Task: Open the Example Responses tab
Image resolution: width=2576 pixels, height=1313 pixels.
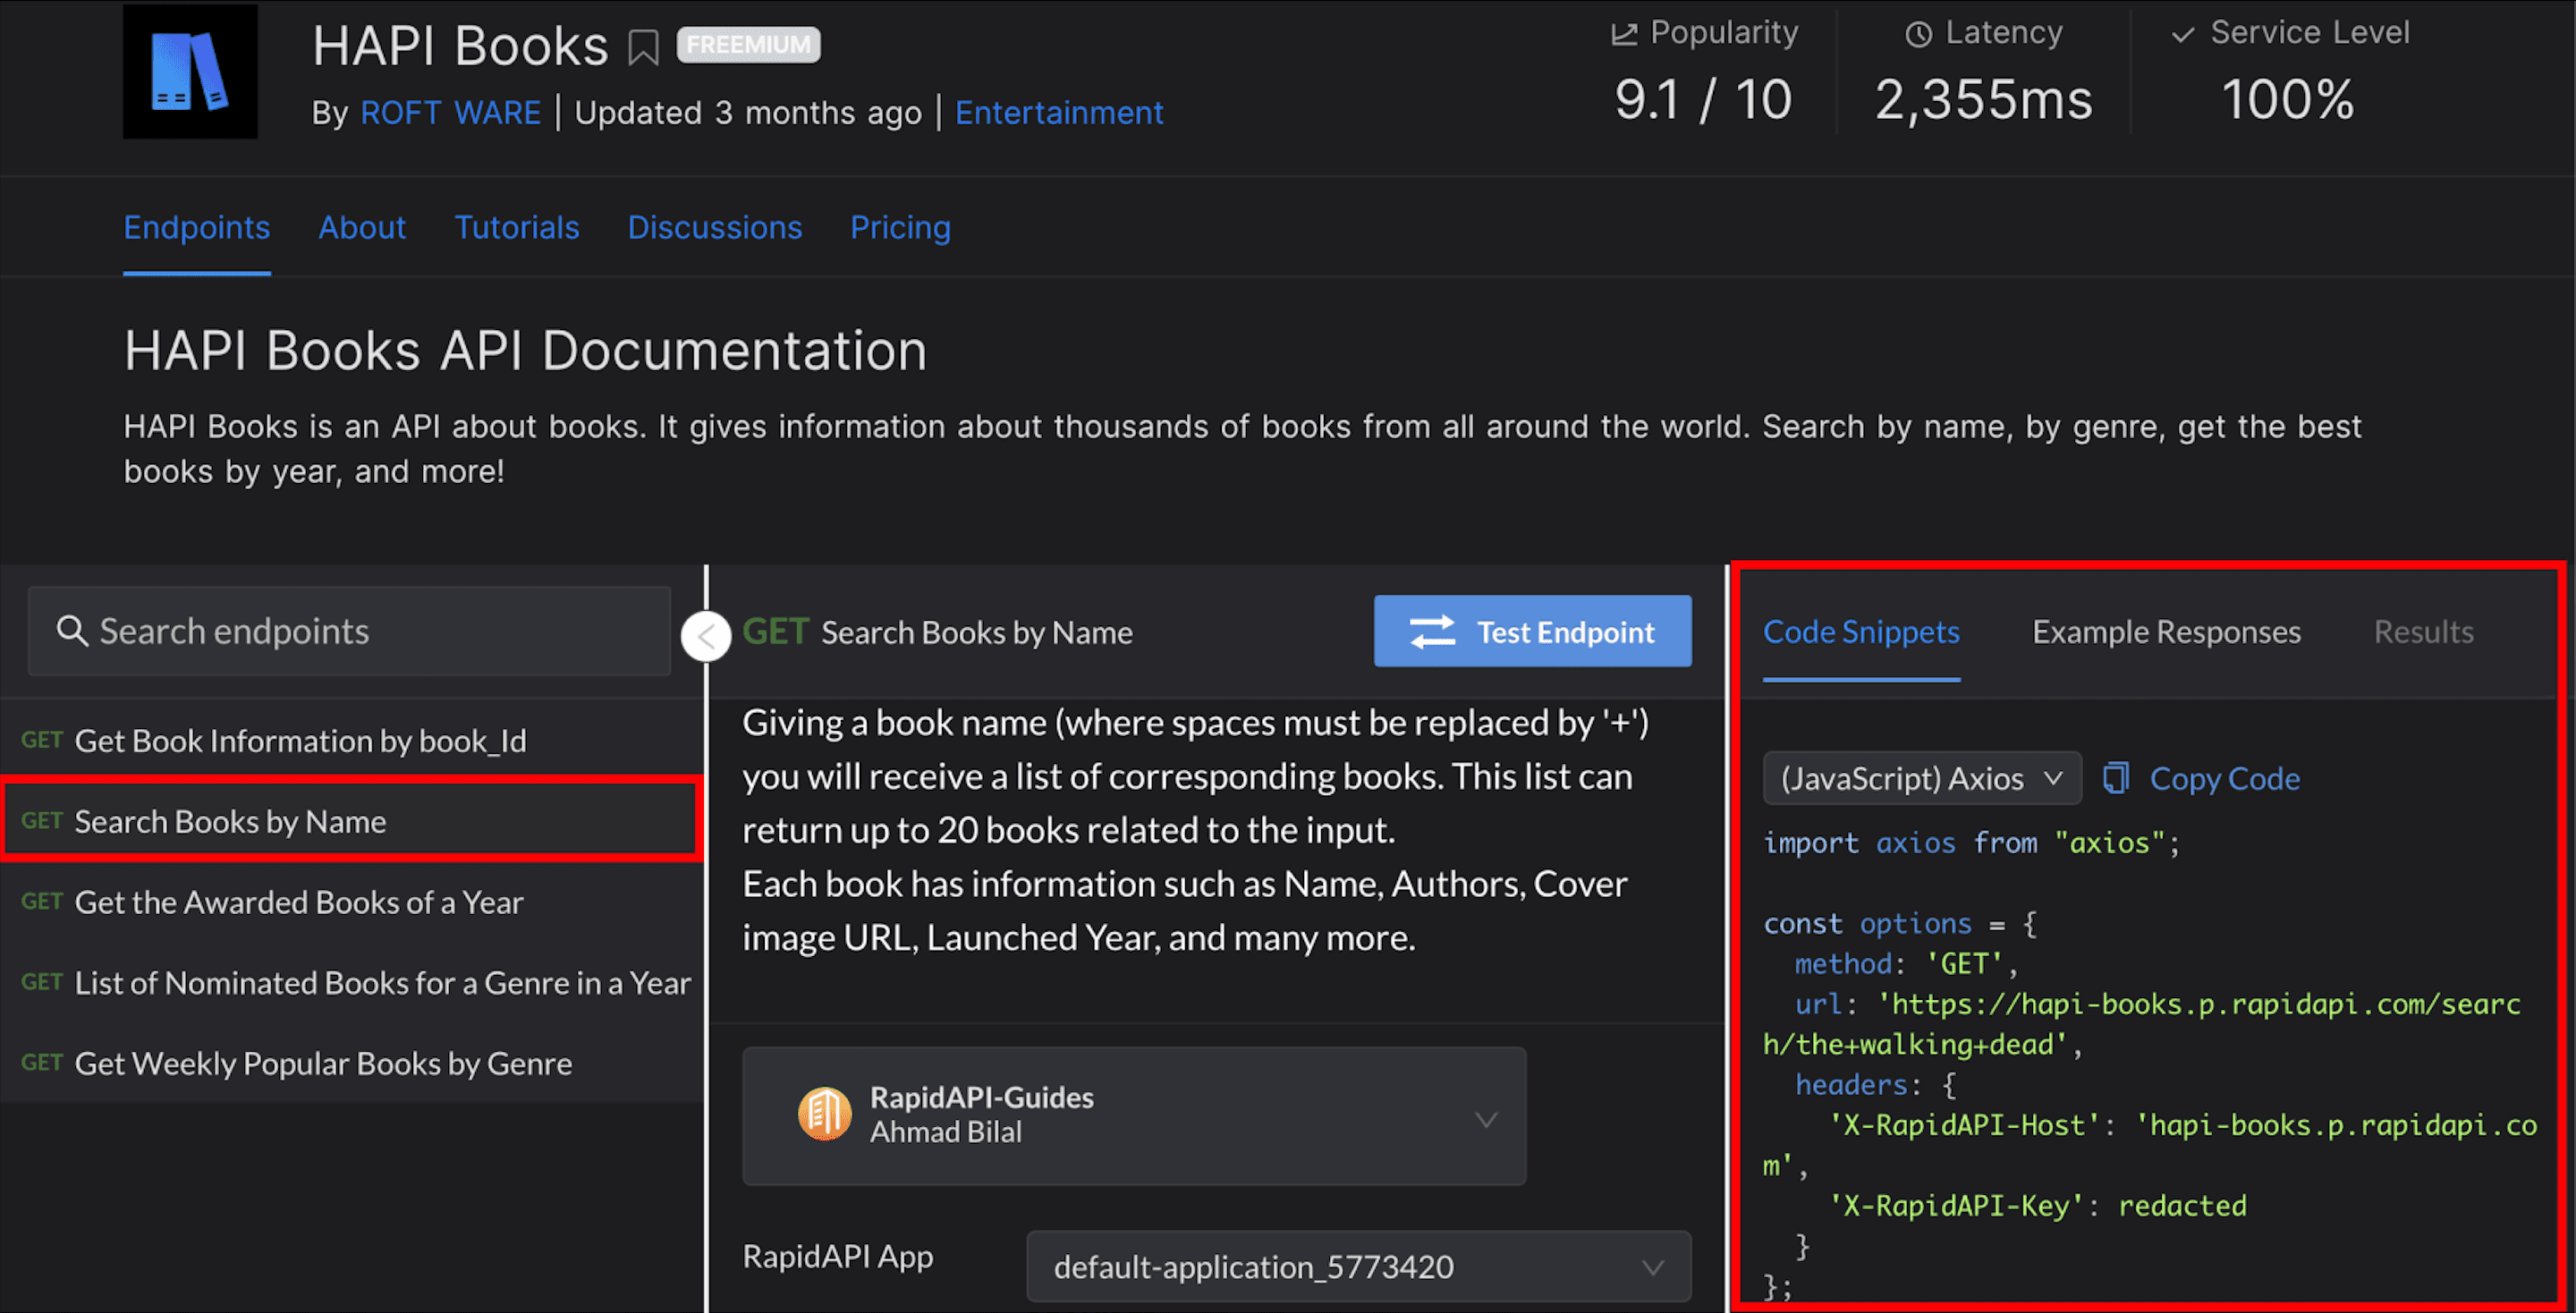Action: pyautogui.click(x=2166, y=631)
